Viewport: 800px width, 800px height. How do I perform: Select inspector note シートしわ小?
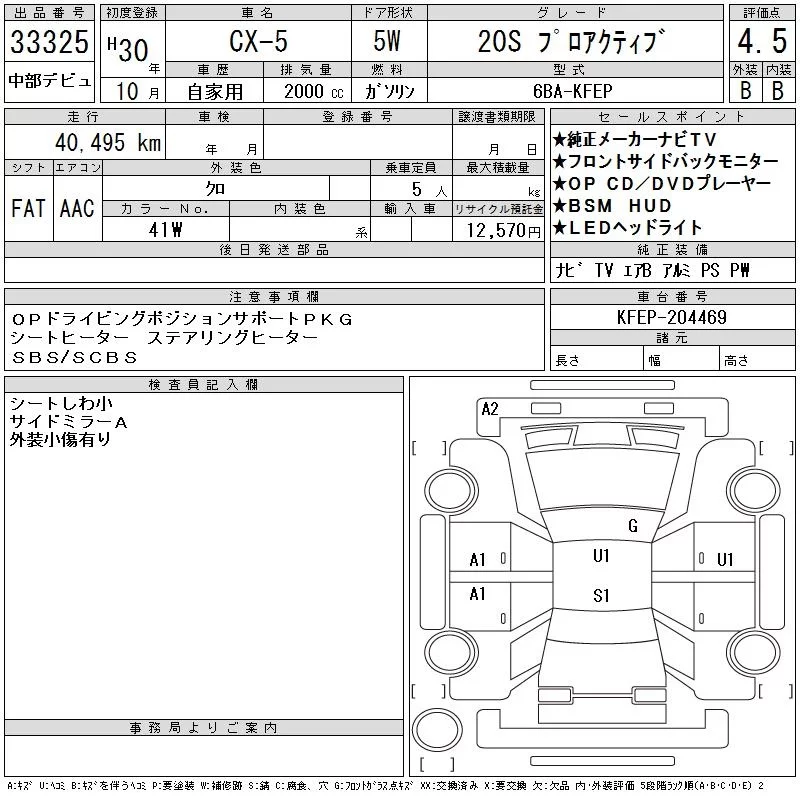(61, 404)
